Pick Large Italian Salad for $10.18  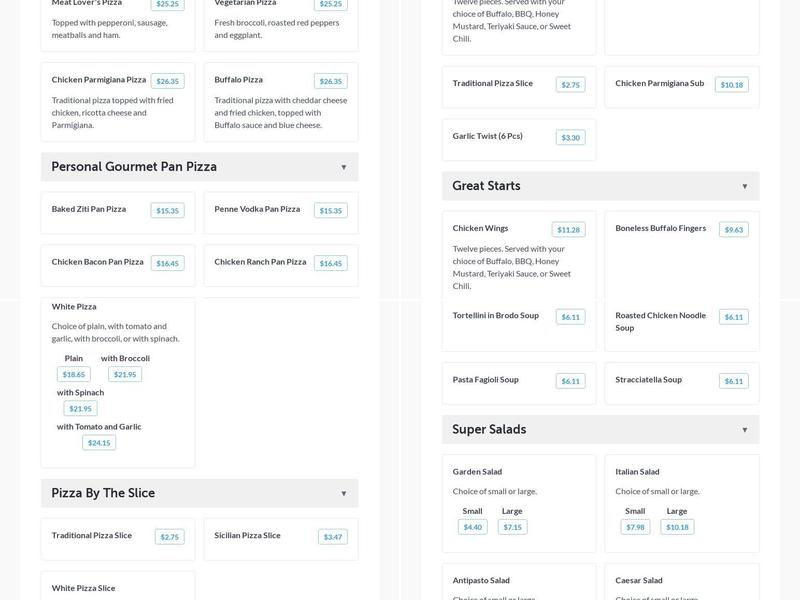[x=677, y=527]
